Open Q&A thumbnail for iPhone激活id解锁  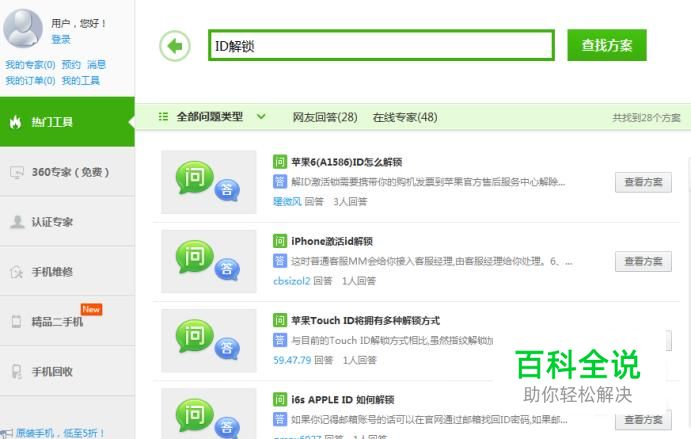209,261
